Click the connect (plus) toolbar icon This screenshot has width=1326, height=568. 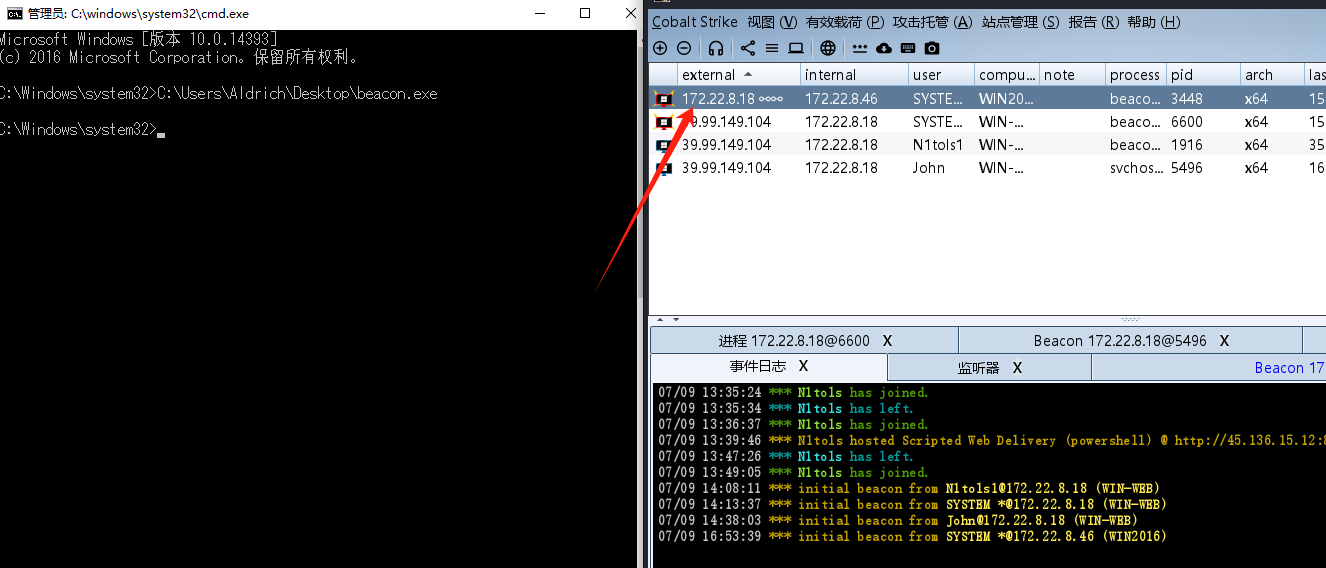pos(660,48)
